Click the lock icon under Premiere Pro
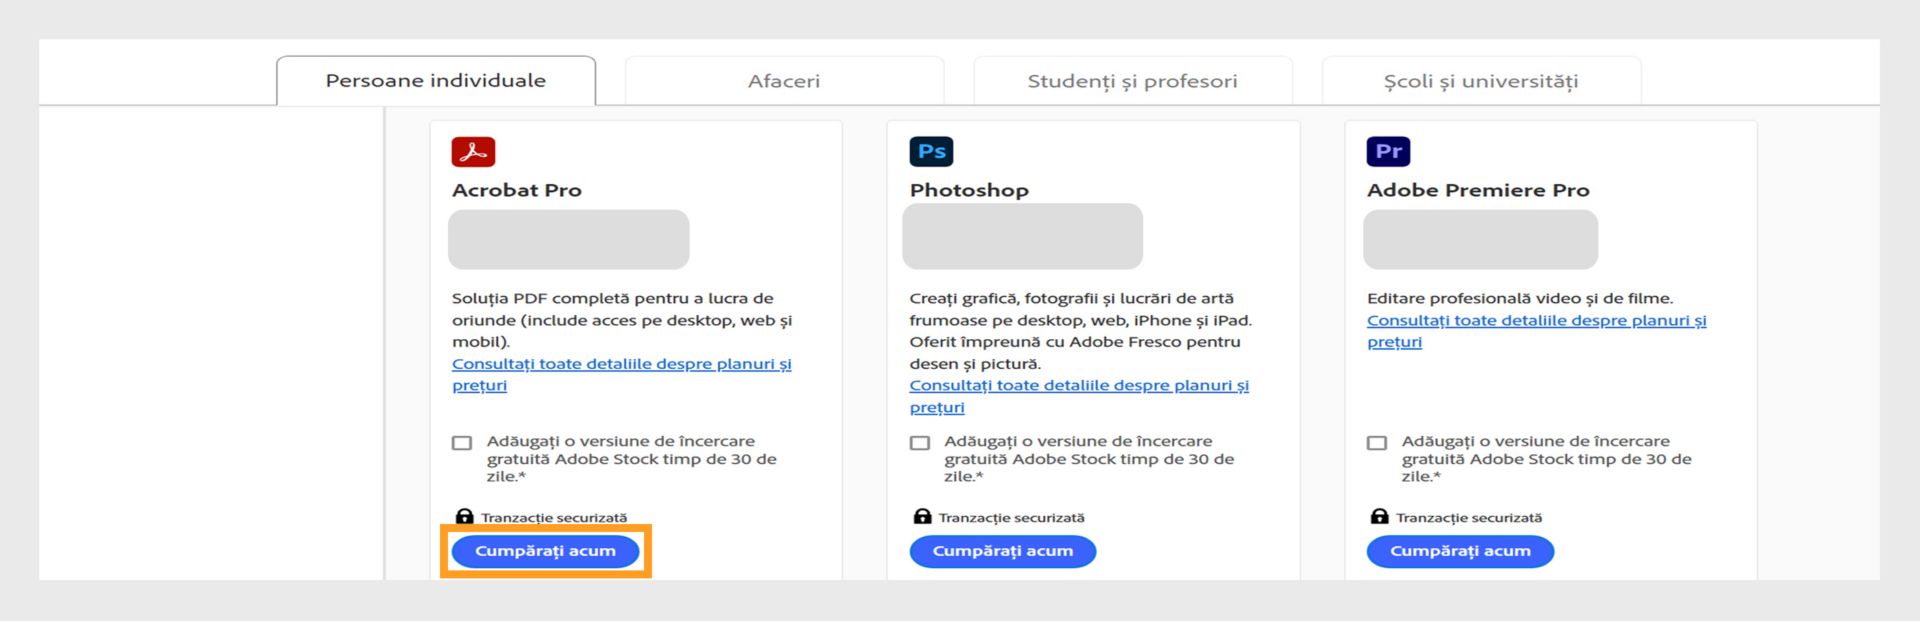This screenshot has height=621, width=1920. (1379, 517)
